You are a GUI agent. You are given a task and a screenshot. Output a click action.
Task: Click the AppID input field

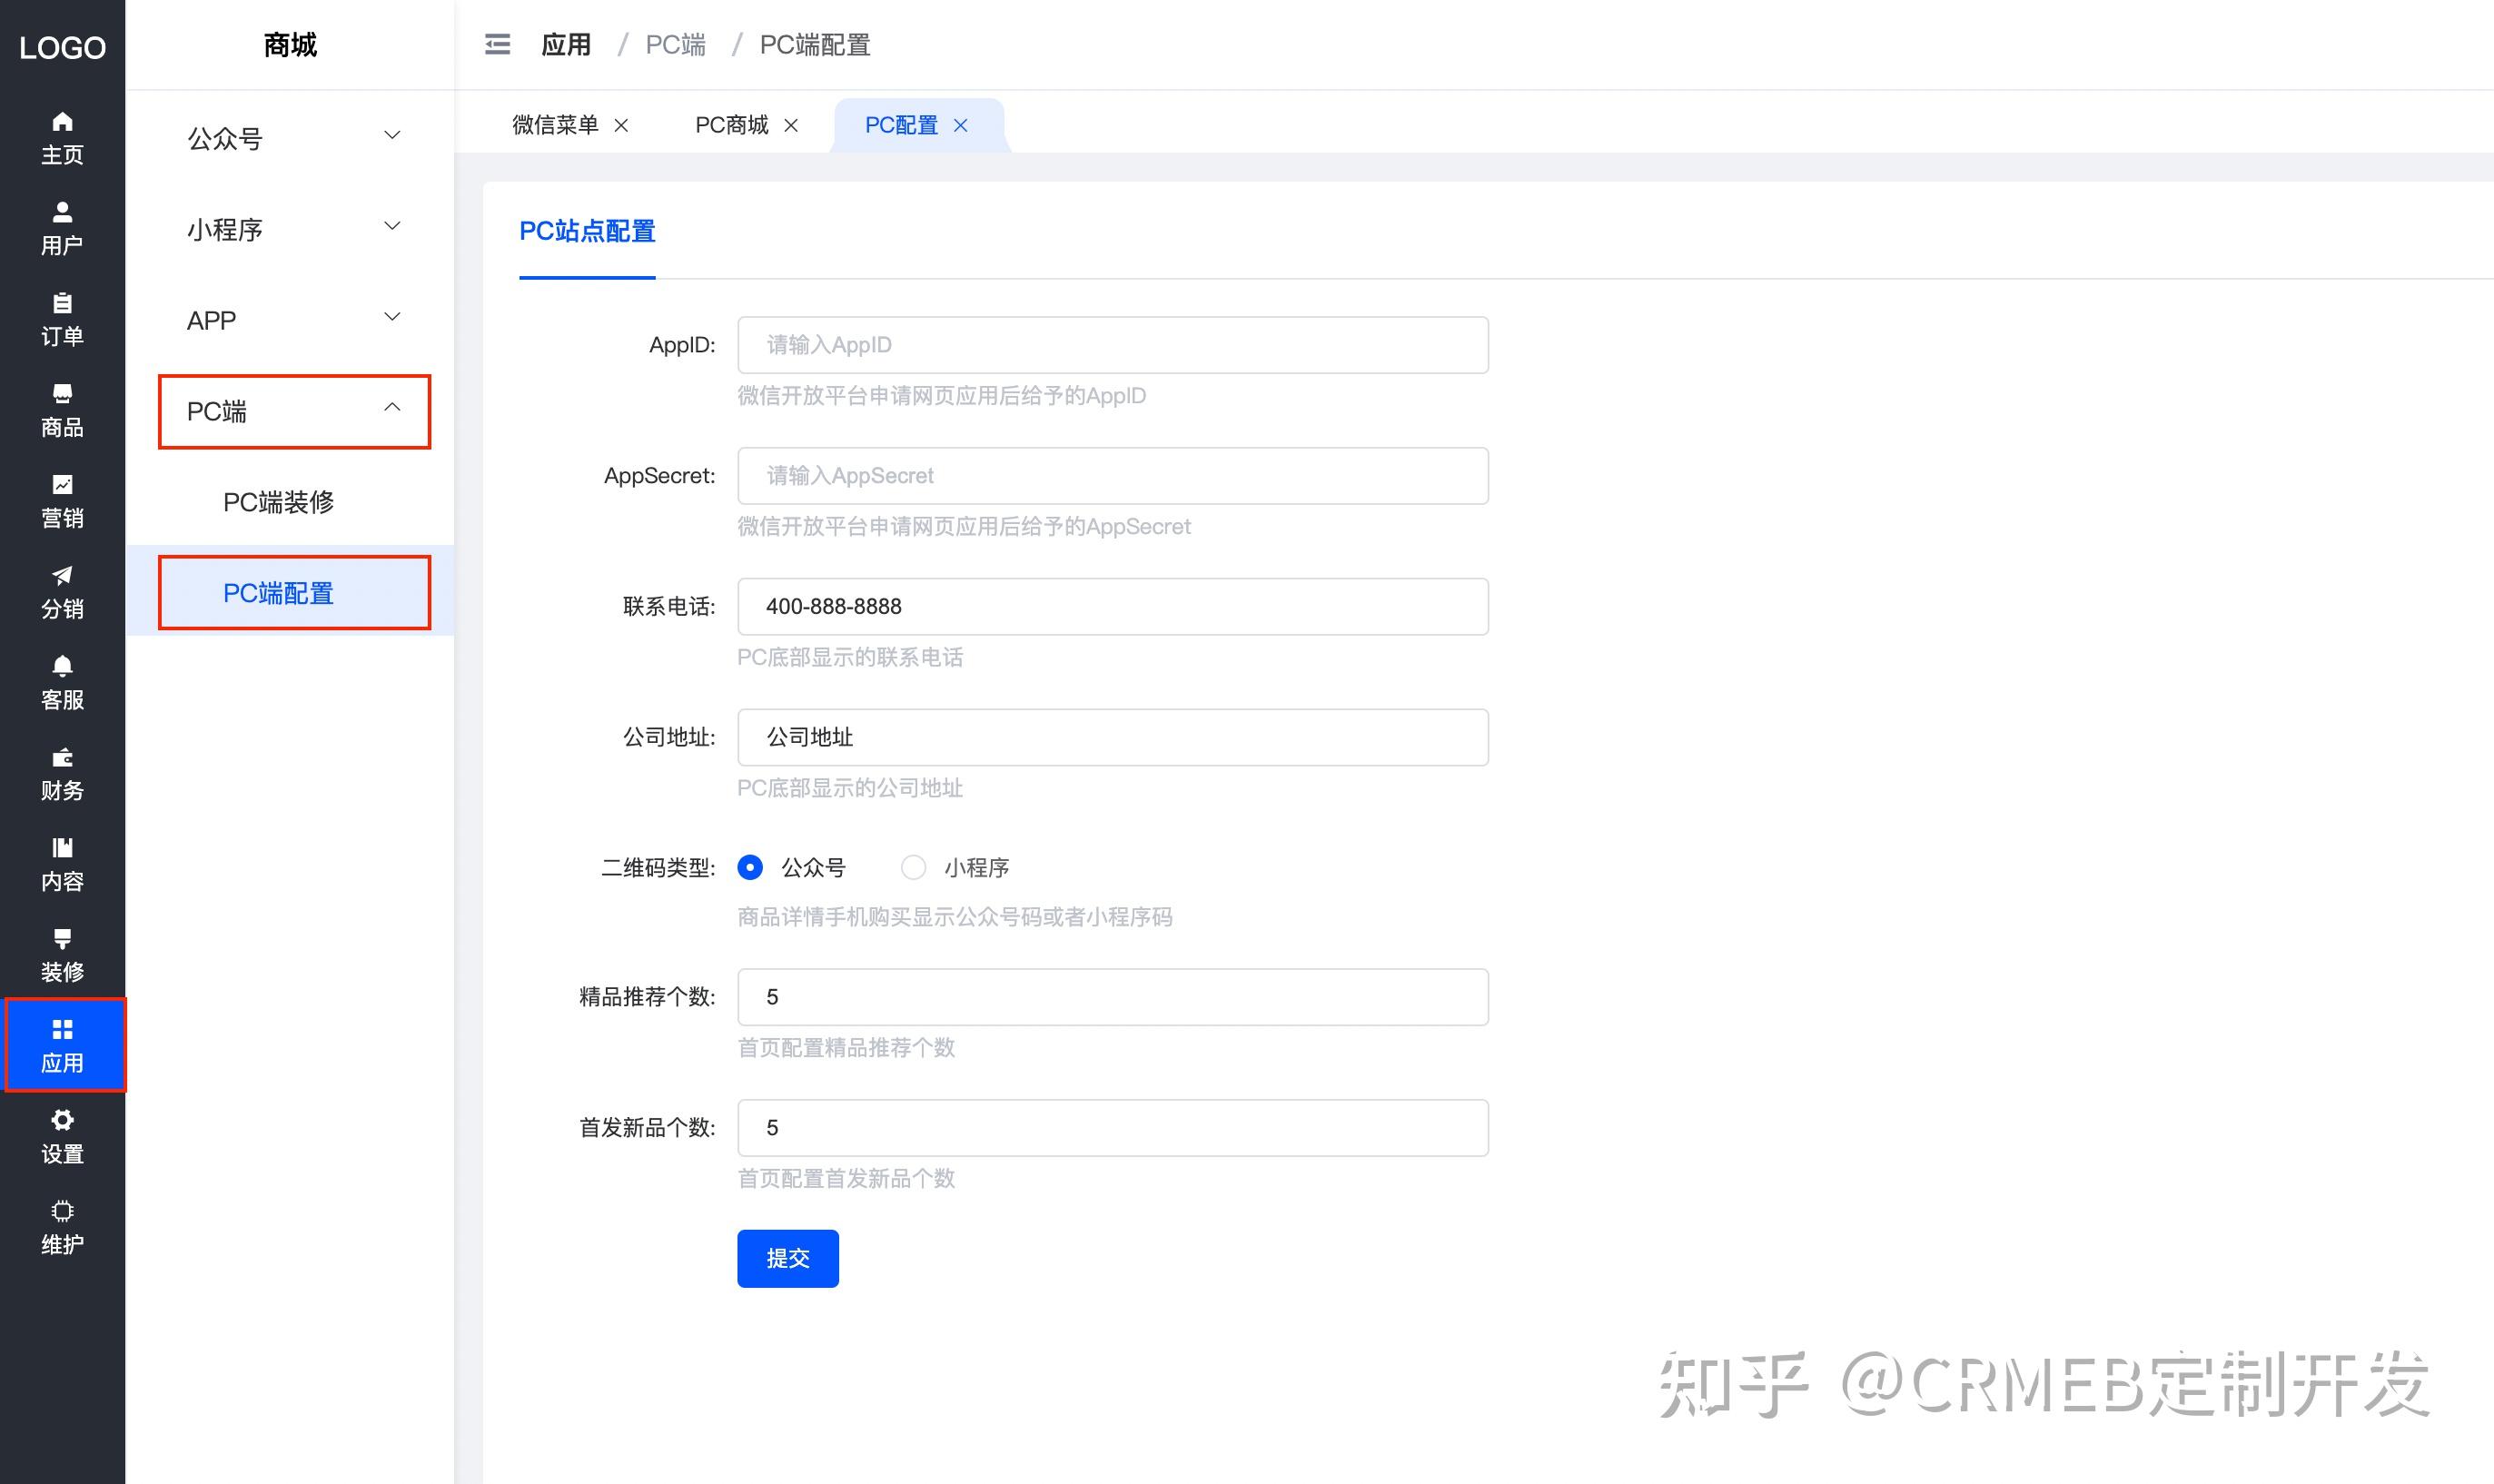coord(1112,344)
